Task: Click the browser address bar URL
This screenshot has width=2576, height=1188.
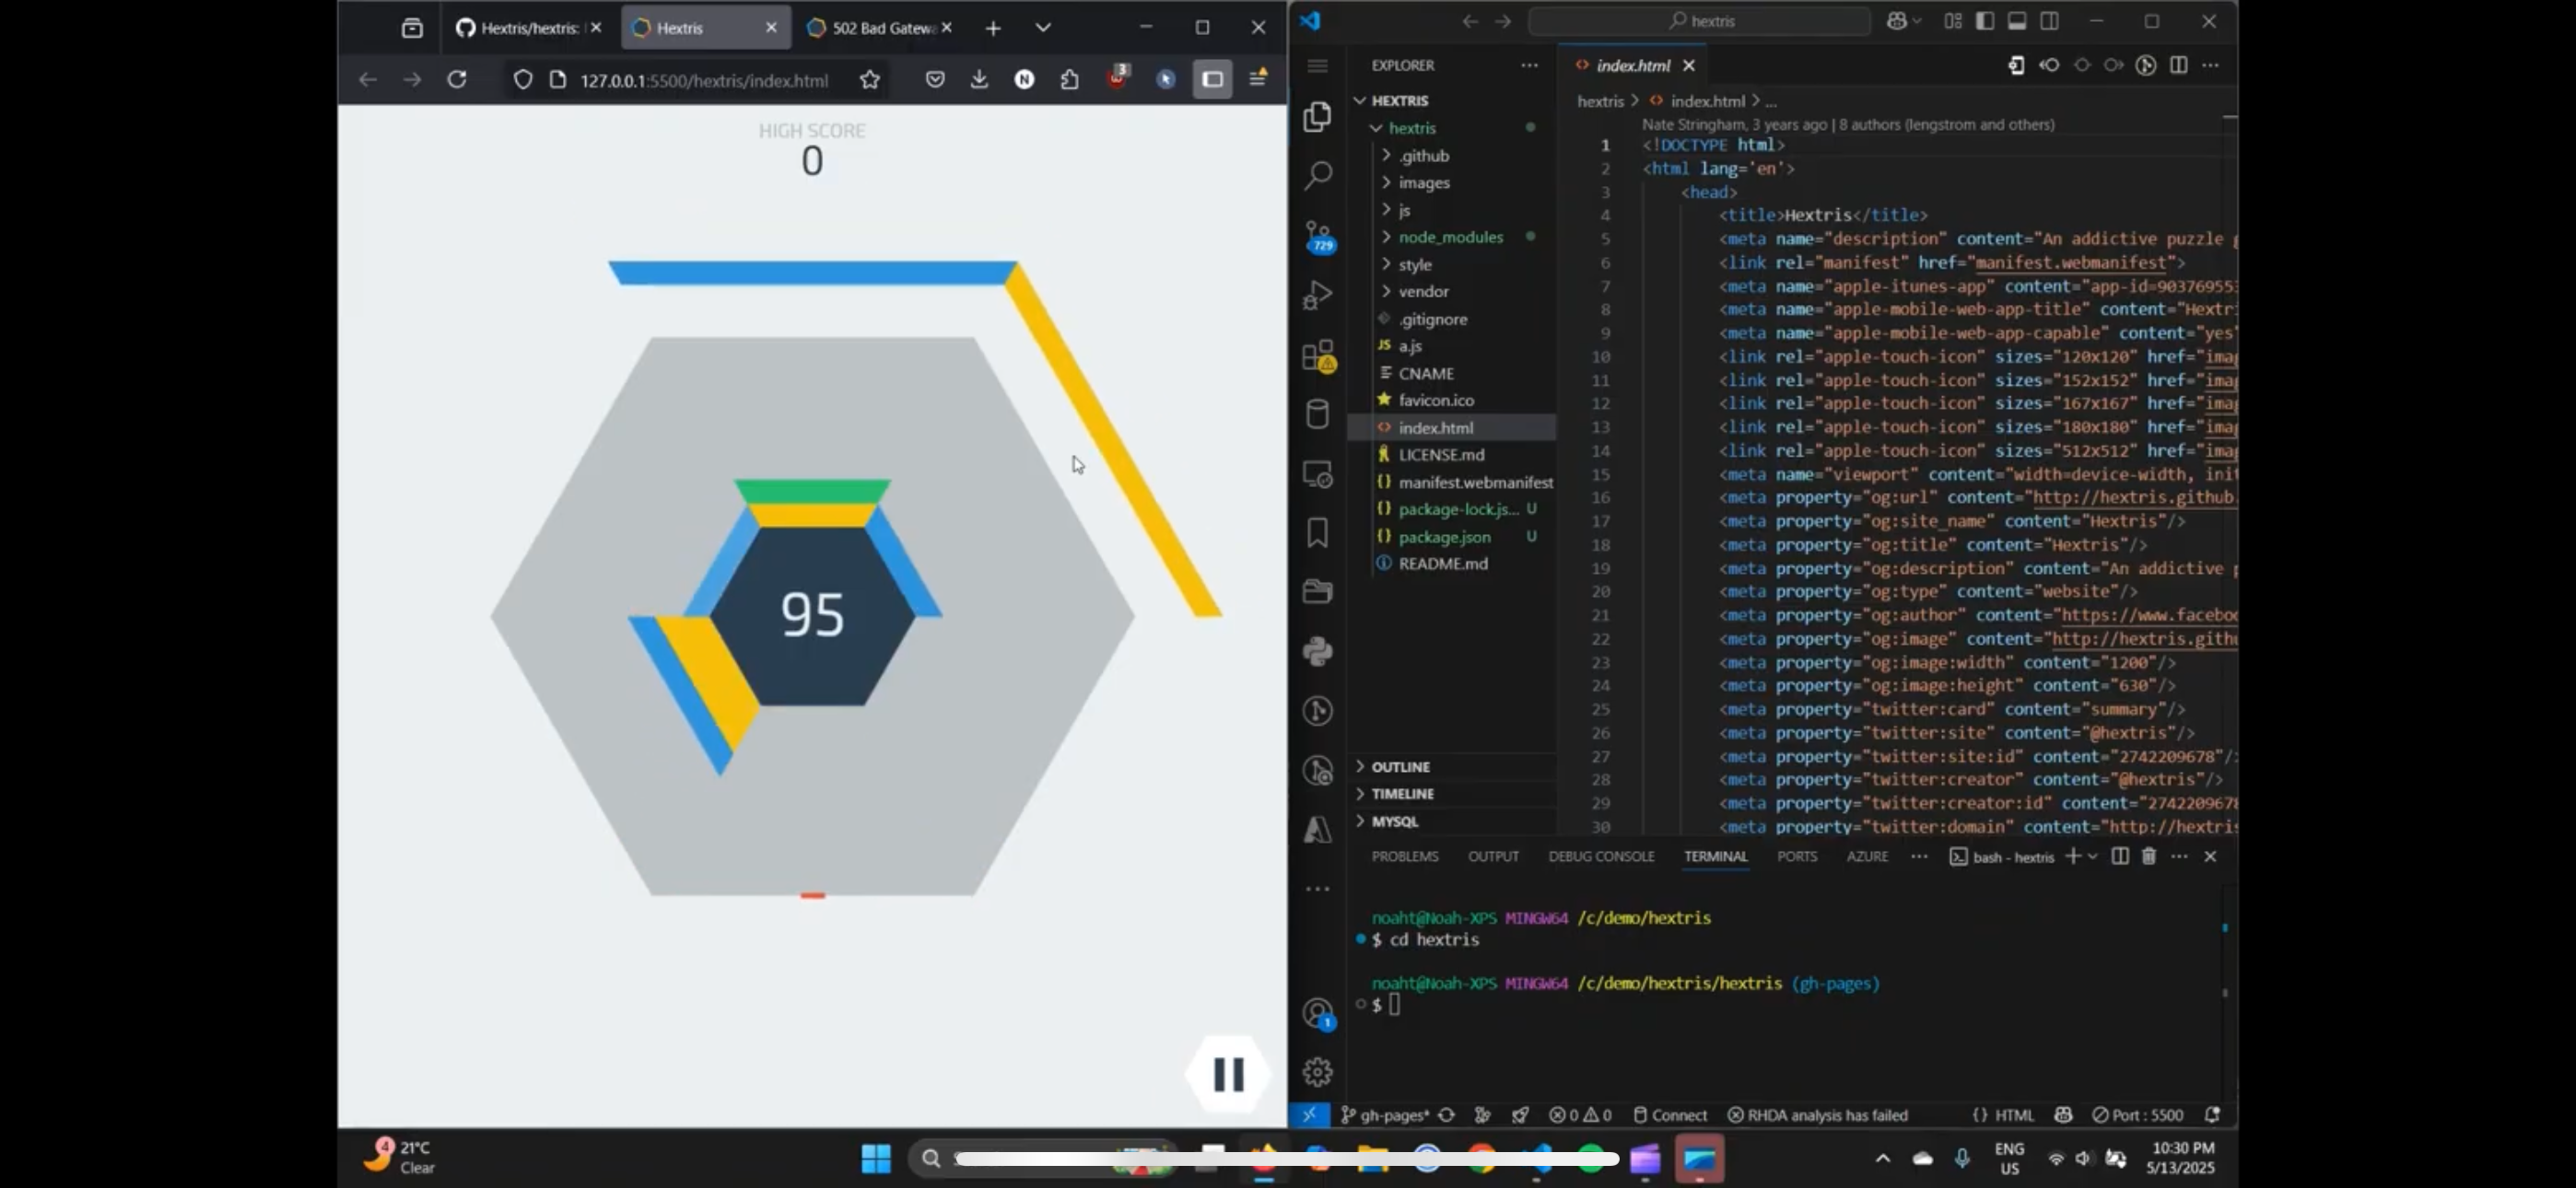Action: click(703, 80)
